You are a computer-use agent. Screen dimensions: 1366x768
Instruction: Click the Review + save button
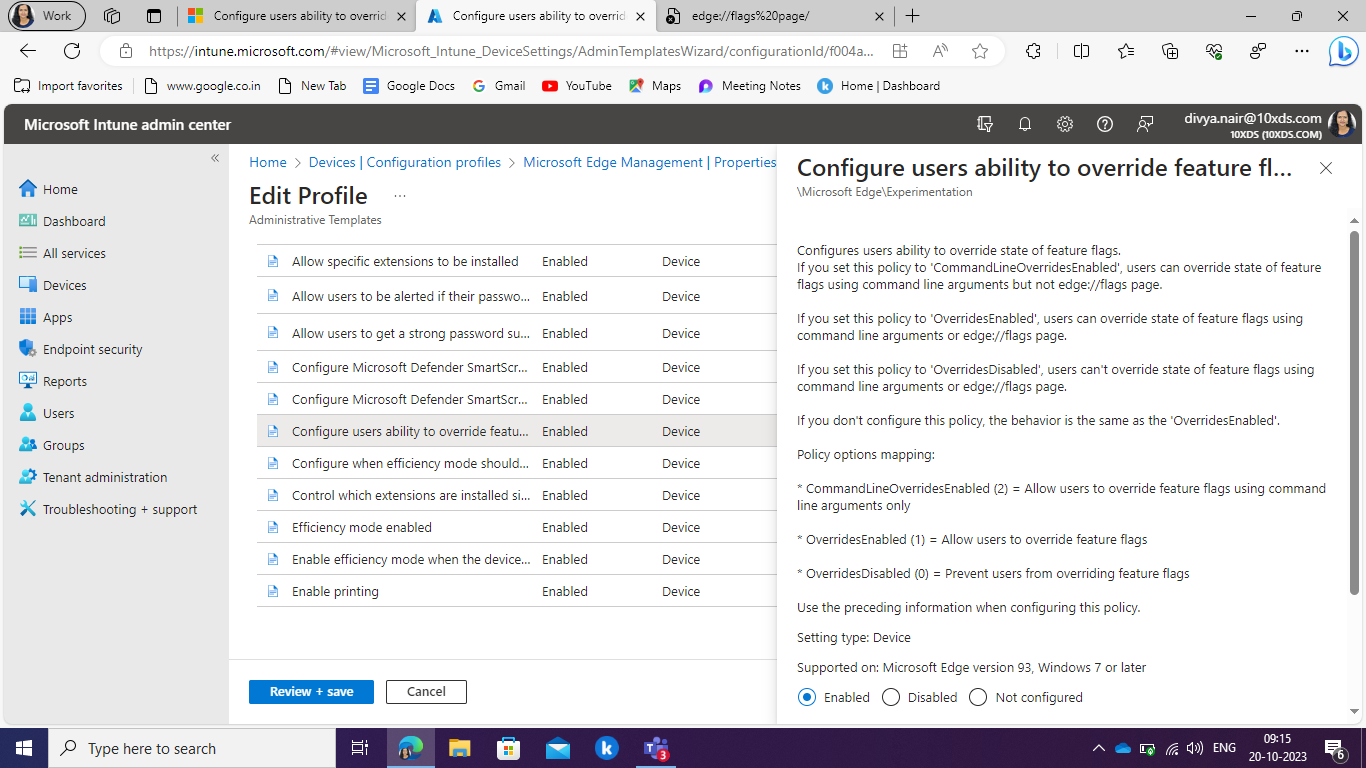coord(311,691)
